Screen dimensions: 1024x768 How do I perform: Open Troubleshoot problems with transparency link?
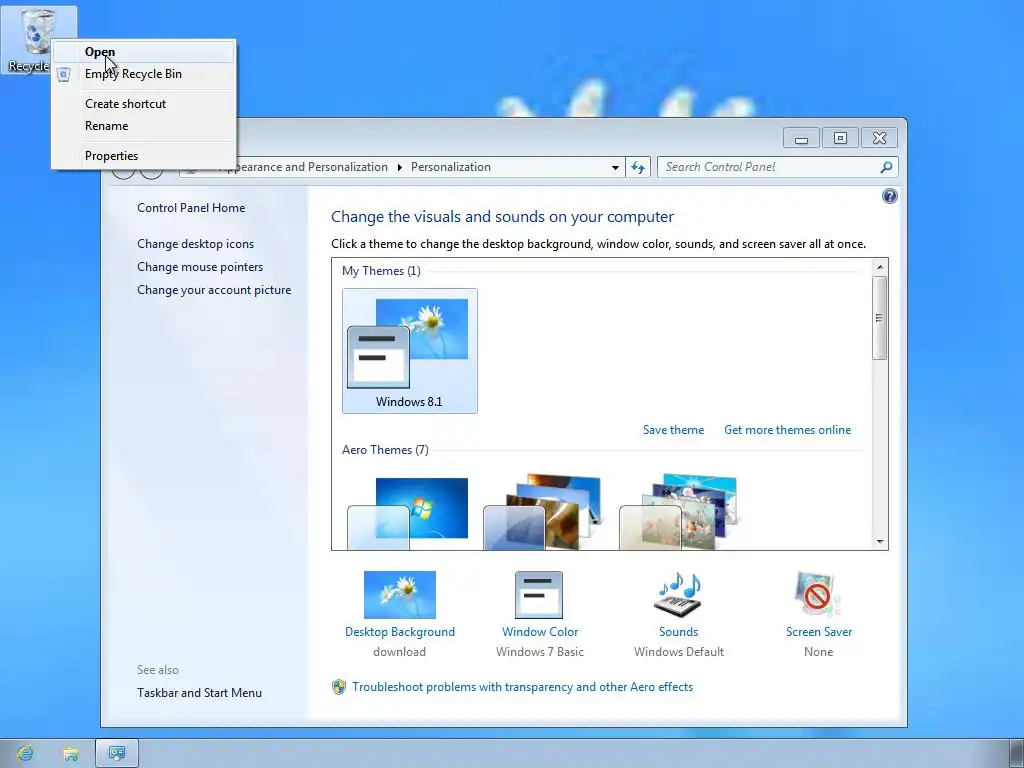[x=522, y=687]
